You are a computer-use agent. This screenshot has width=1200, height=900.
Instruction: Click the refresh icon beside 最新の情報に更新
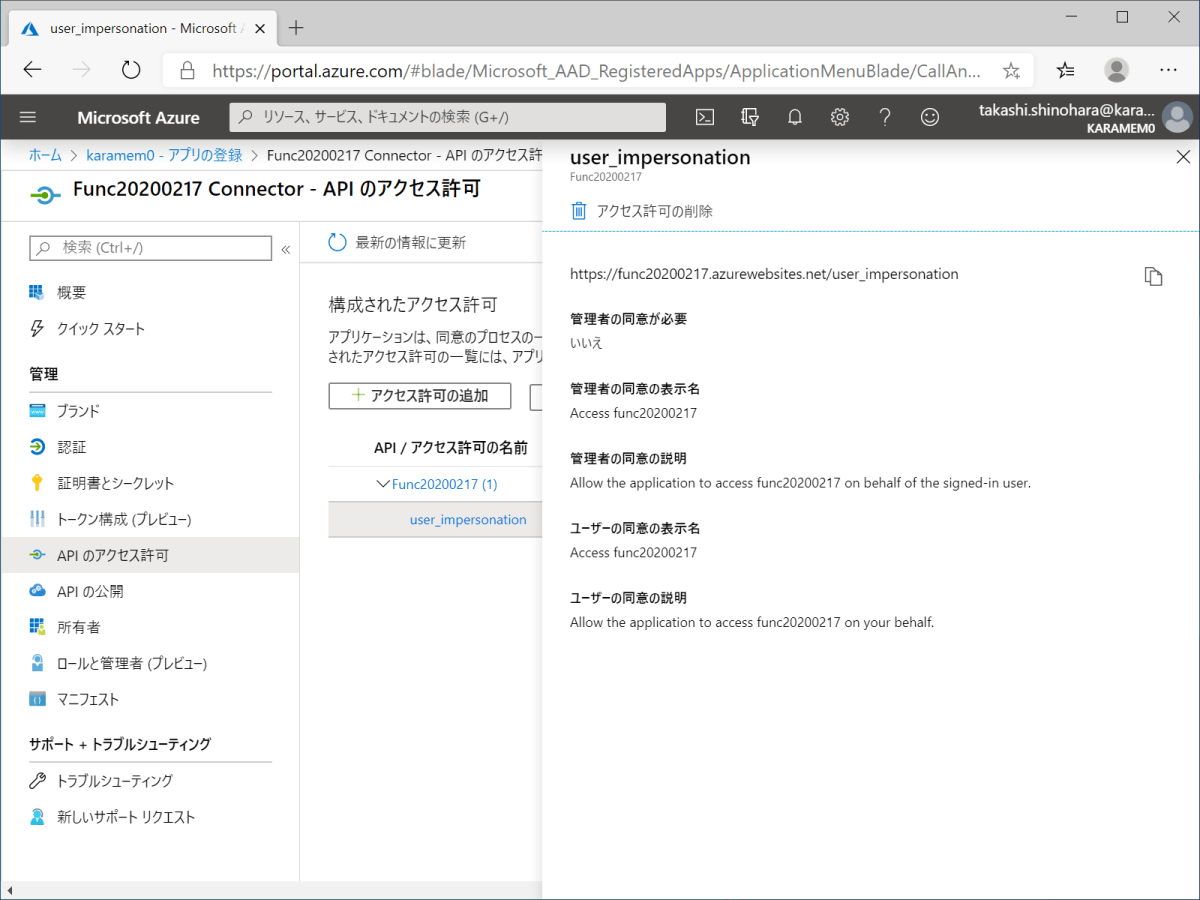(338, 242)
